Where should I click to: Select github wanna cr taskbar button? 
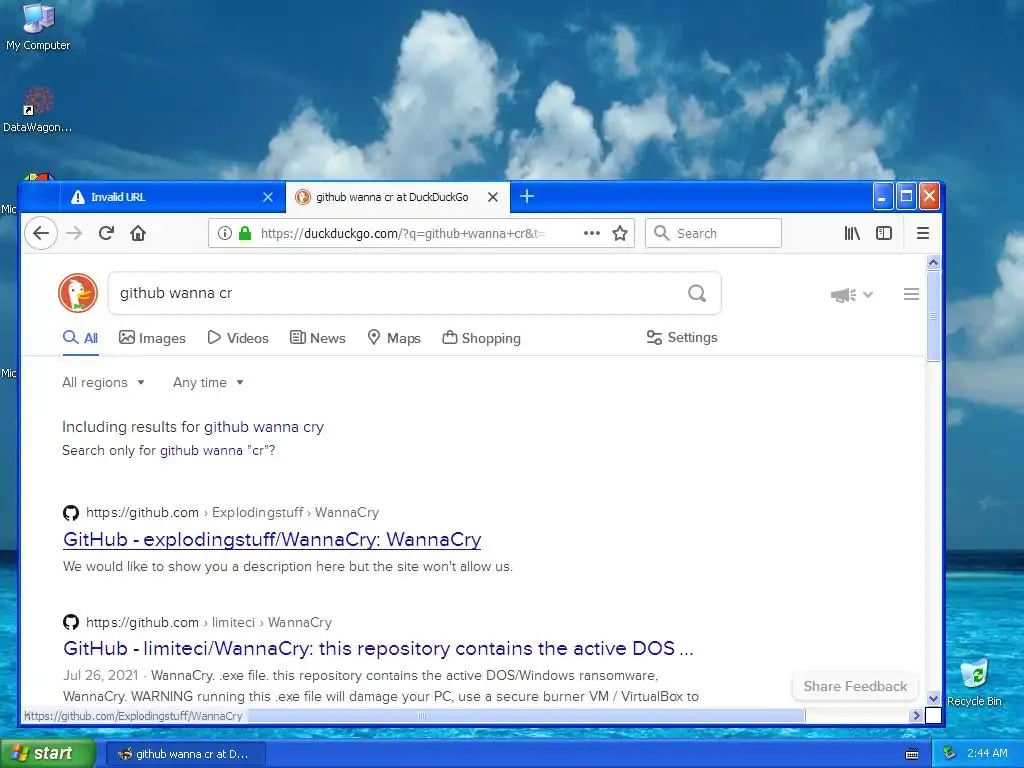185,754
